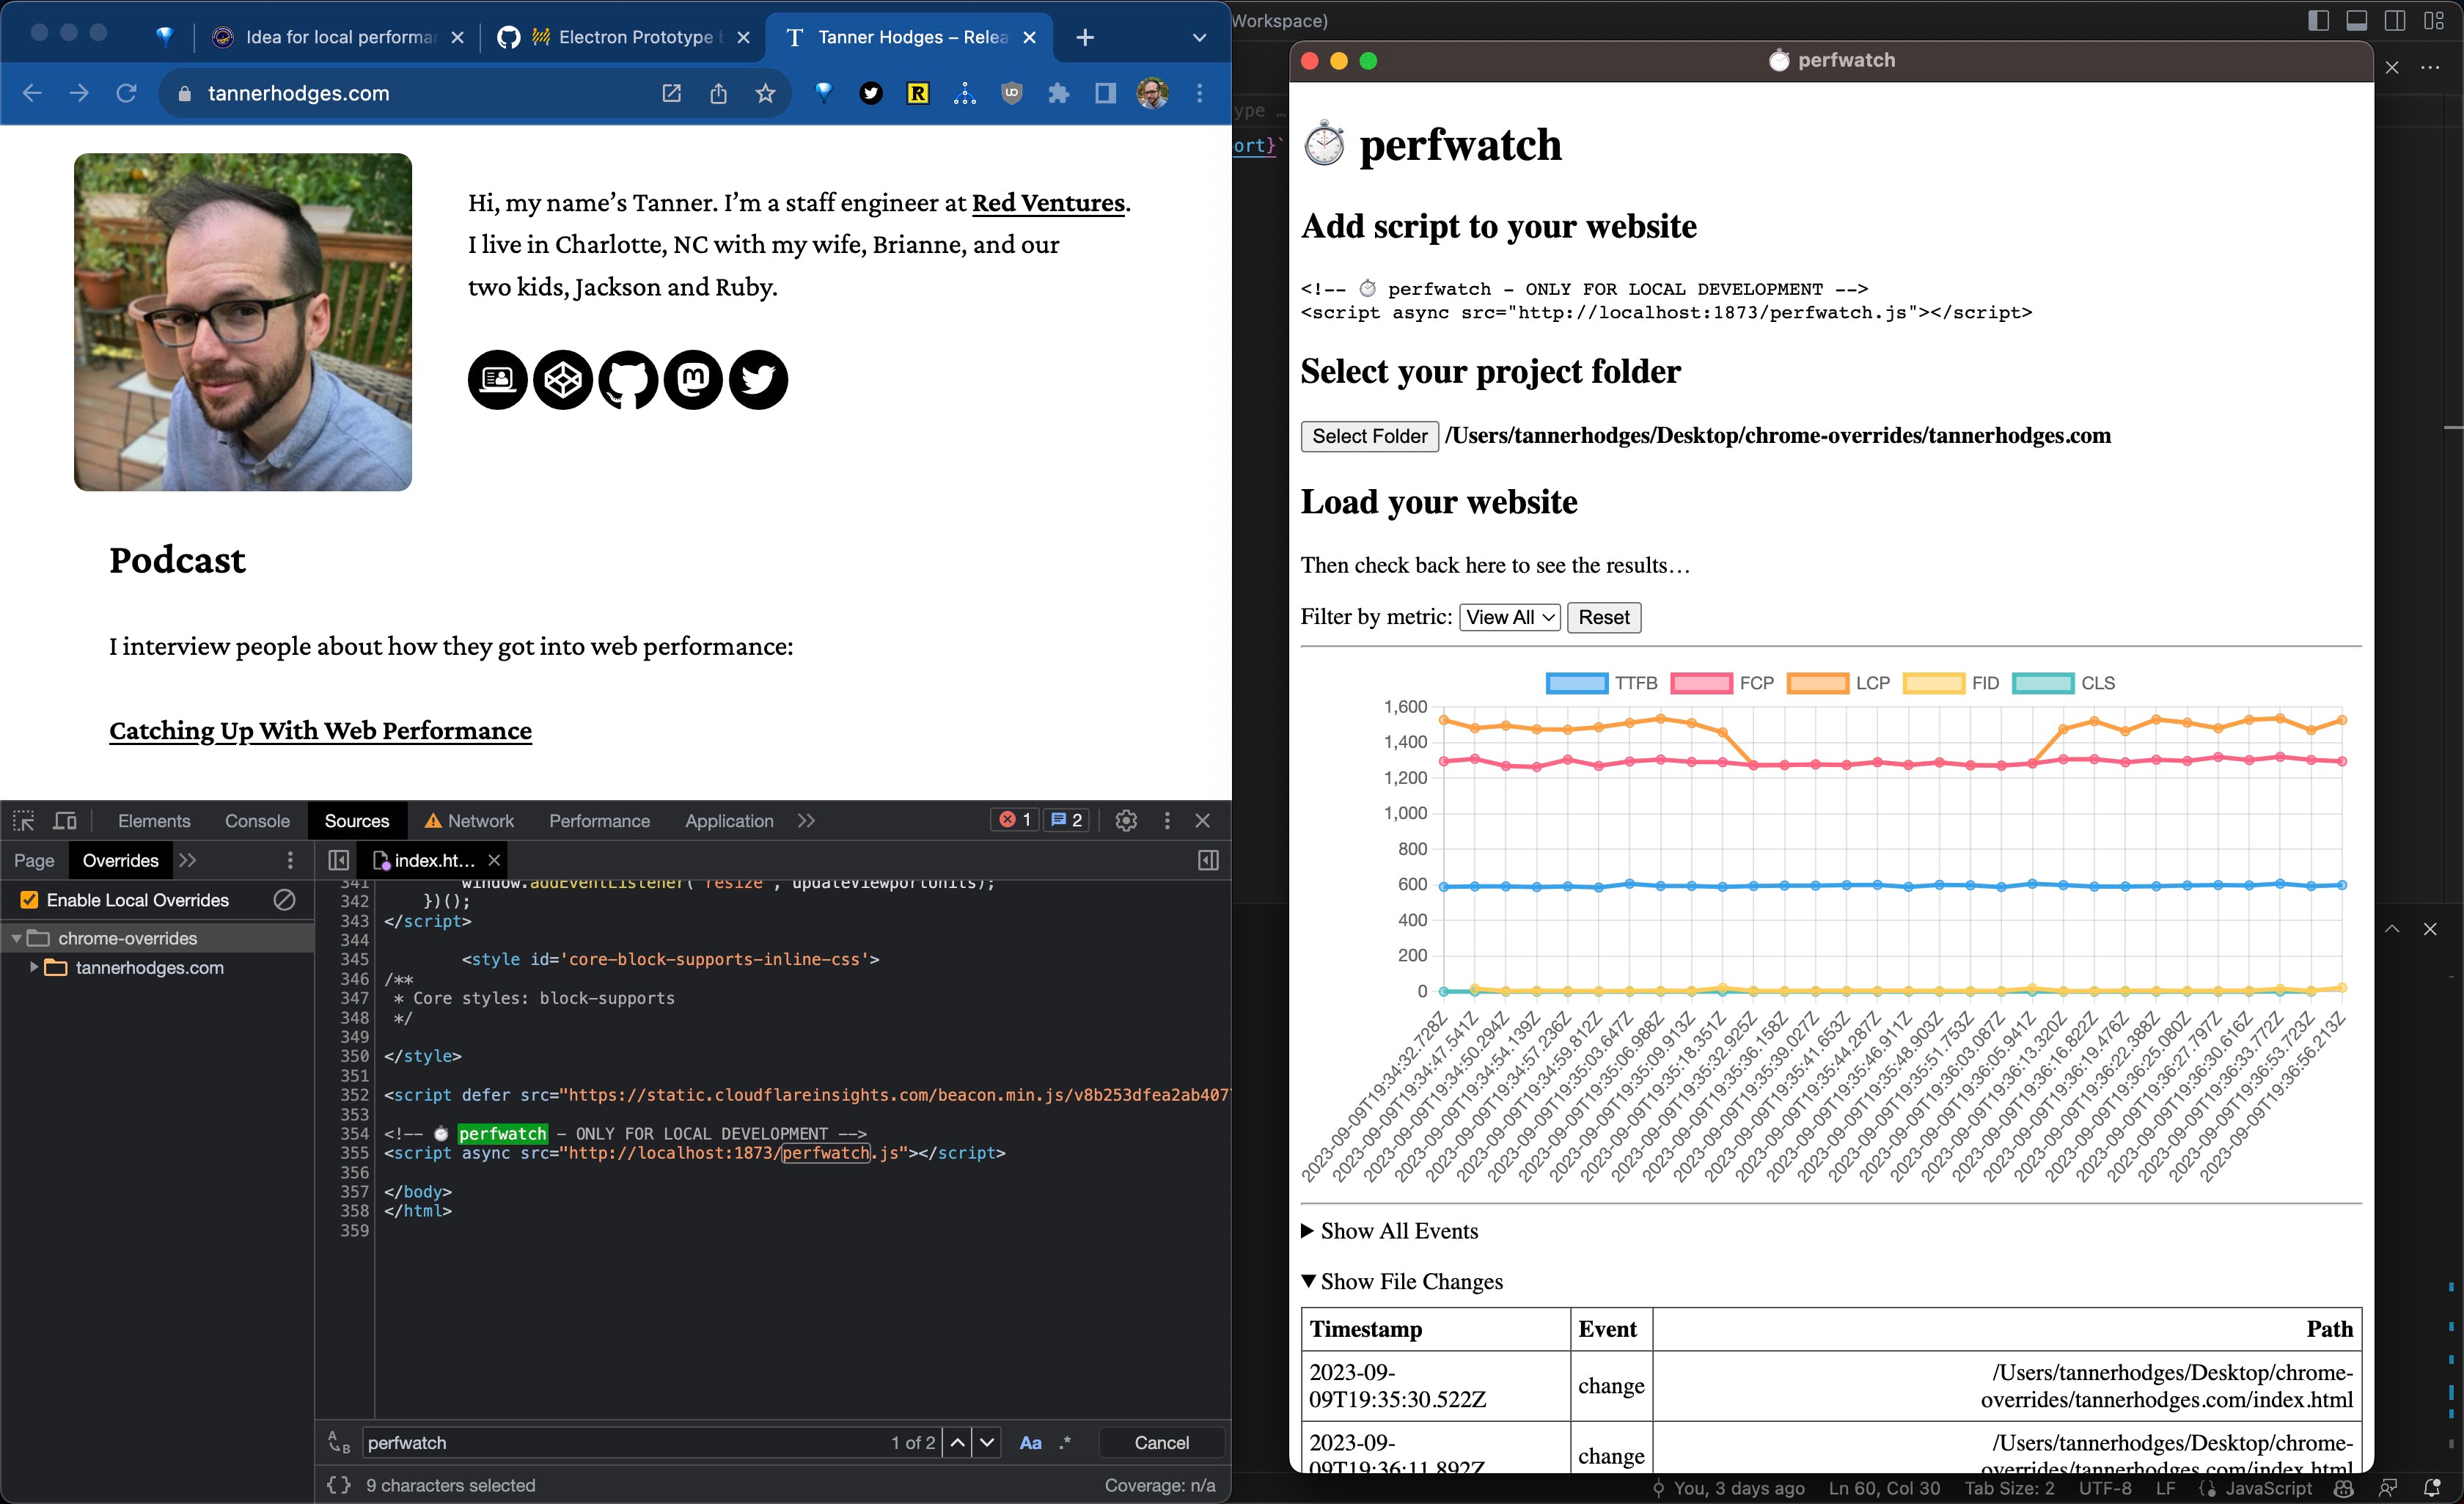Expand the tannerhodges.com folder tree item
2464x1504 pixels.
tap(35, 967)
